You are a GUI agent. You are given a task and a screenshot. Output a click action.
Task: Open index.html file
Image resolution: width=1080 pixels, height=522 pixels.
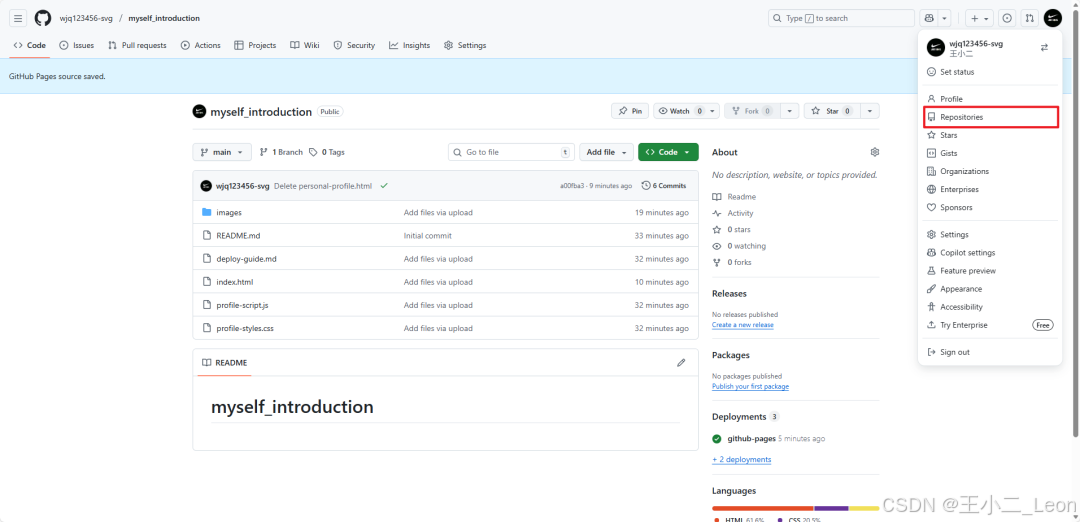[x=235, y=282]
